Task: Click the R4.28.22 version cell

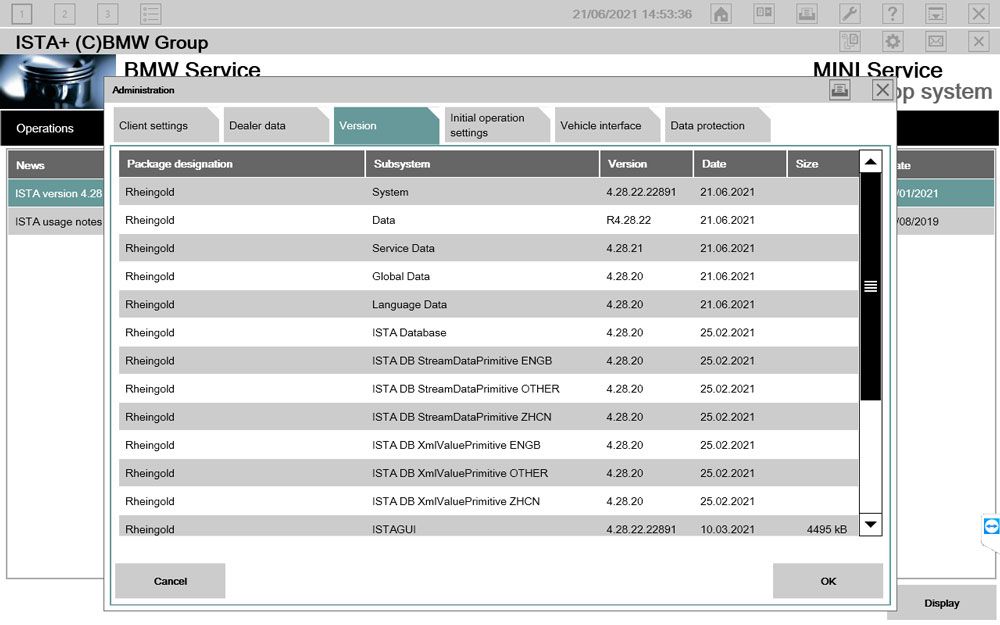Action: 628,220
